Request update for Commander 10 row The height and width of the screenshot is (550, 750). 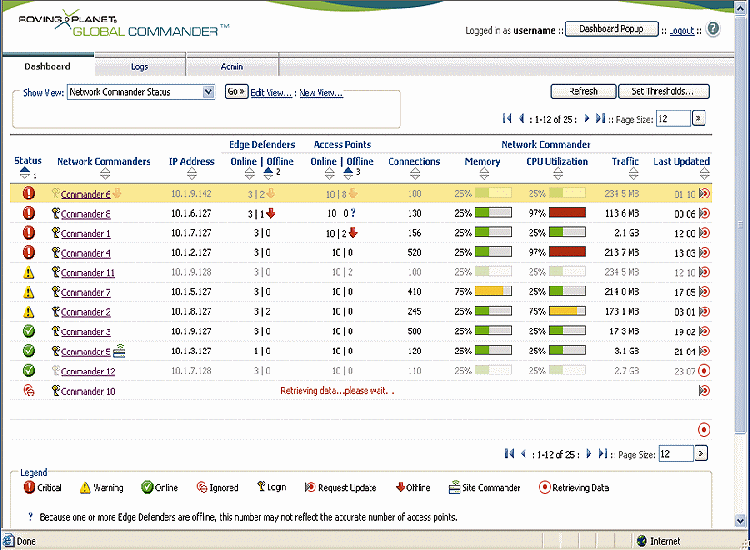[704, 391]
